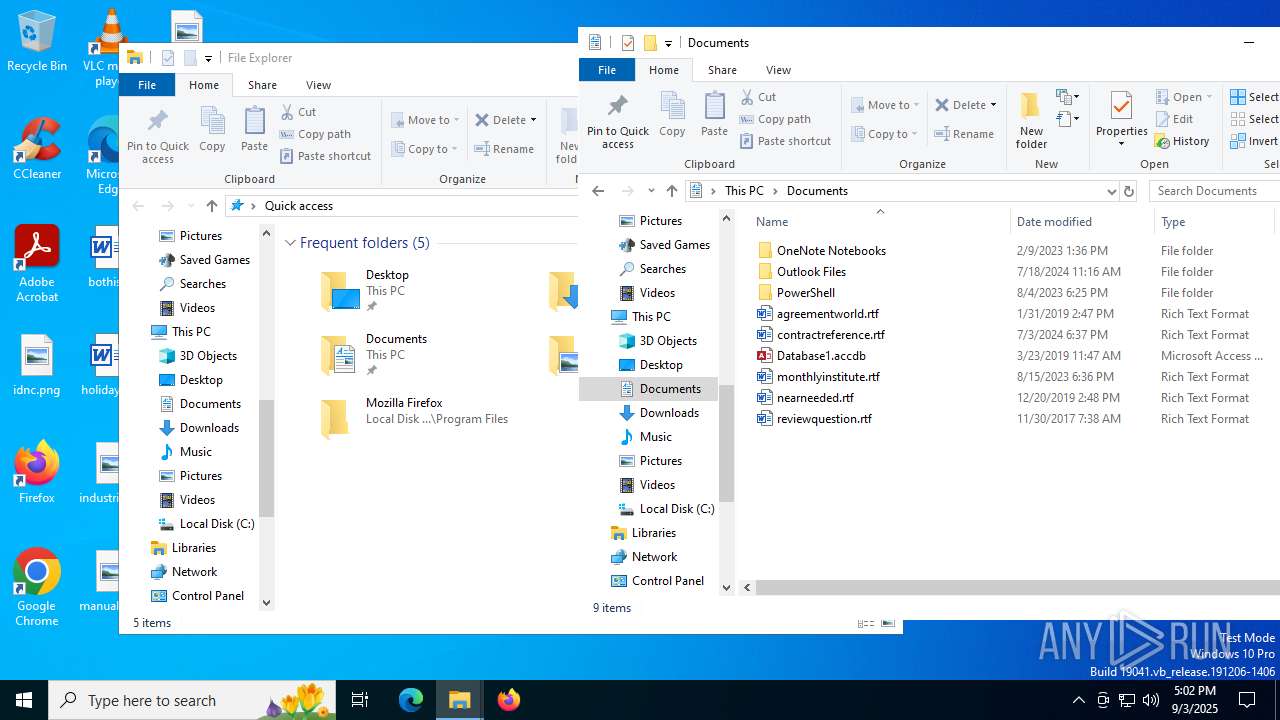Click History in Documents ribbon Open group
The image size is (1280, 720).
point(1182,141)
